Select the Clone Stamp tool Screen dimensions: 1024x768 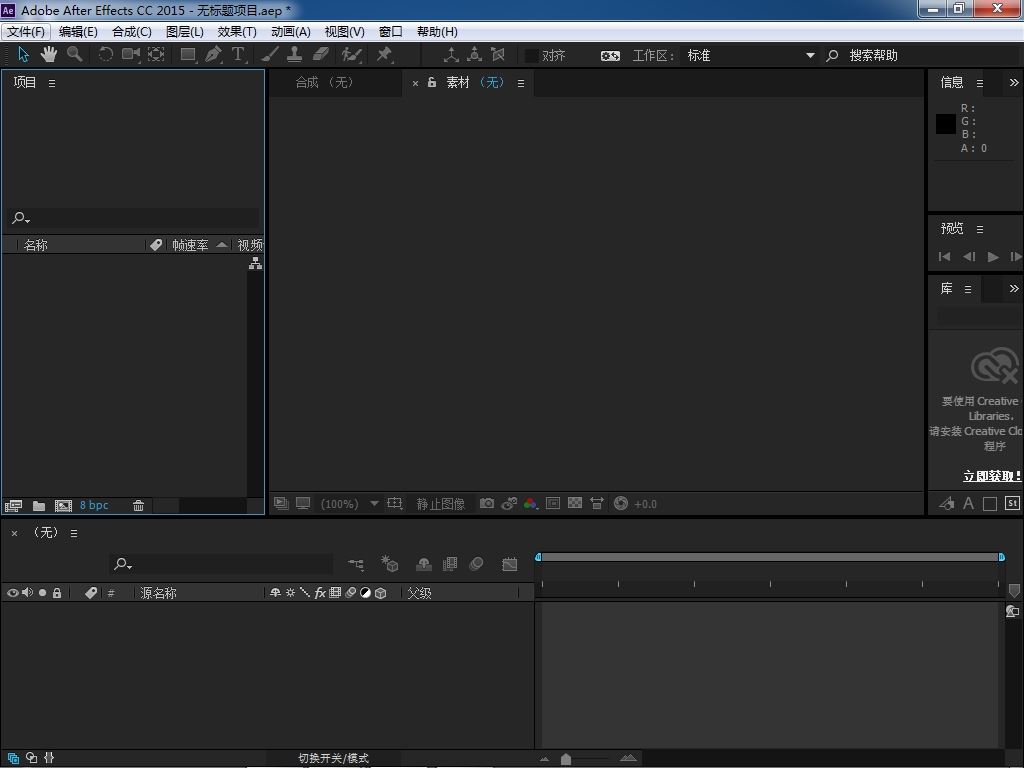[x=295, y=55]
